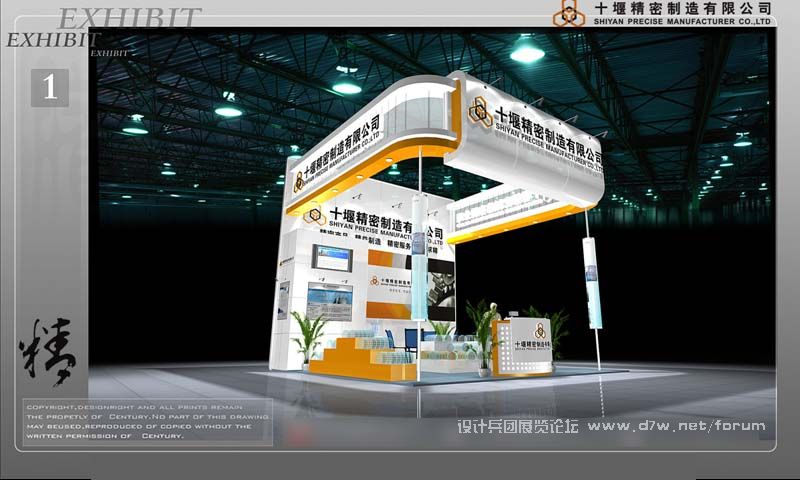Click the 设计兵团展览论坛 text

[x=518, y=426]
